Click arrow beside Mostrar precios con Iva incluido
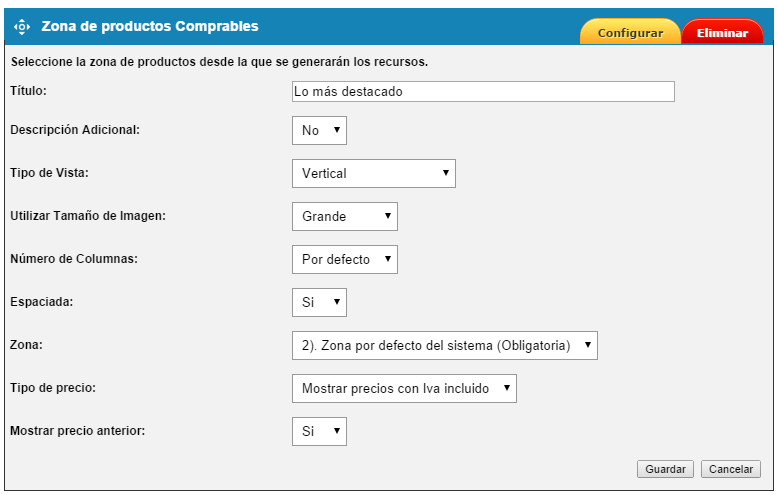Image resolution: width=777 pixels, height=495 pixels. (x=506, y=388)
